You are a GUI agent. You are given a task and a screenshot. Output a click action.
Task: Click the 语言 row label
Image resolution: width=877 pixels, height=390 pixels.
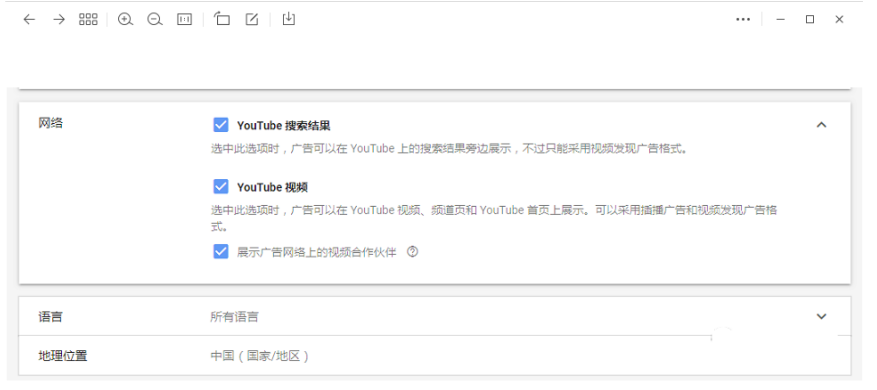click(x=50, y=317)
